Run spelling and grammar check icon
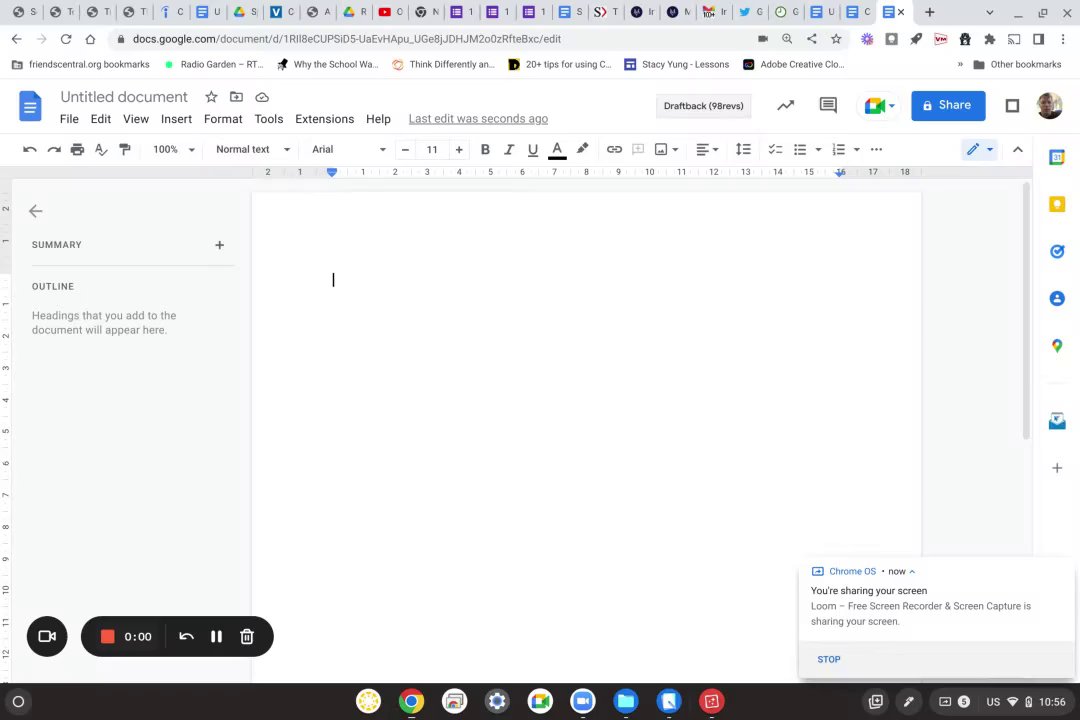1080x720 pixels. [x=101, y=150]
